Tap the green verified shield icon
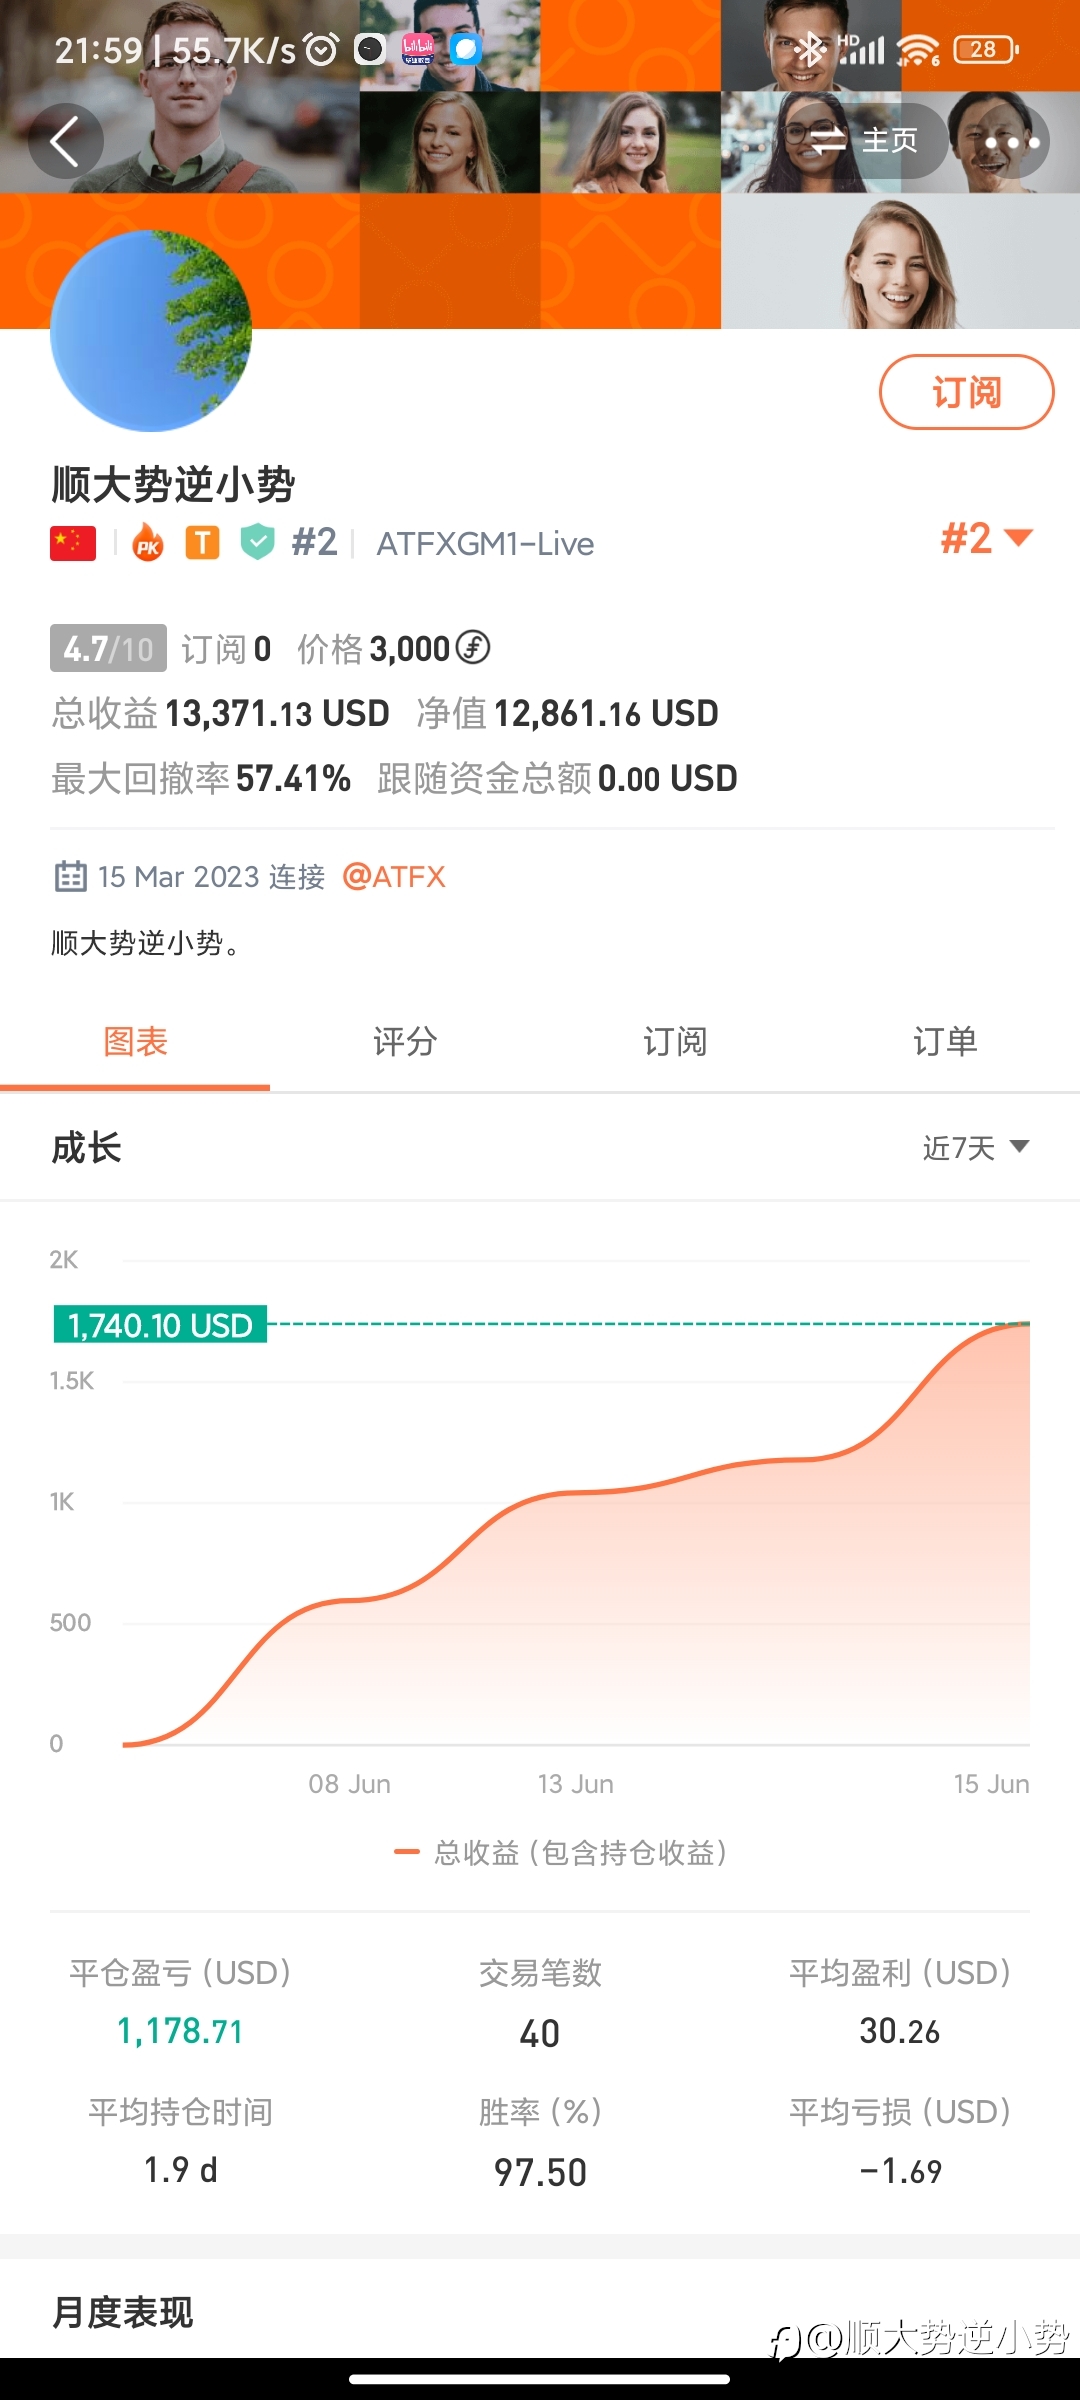This screenshot has width=1080, height=2400. (258, 542)
